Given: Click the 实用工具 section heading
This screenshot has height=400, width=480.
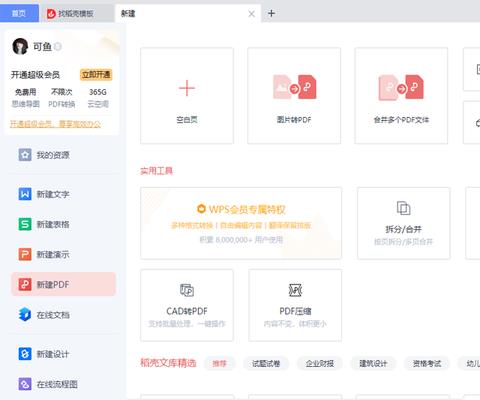Looking at the screenshot, I should (156, 171).
